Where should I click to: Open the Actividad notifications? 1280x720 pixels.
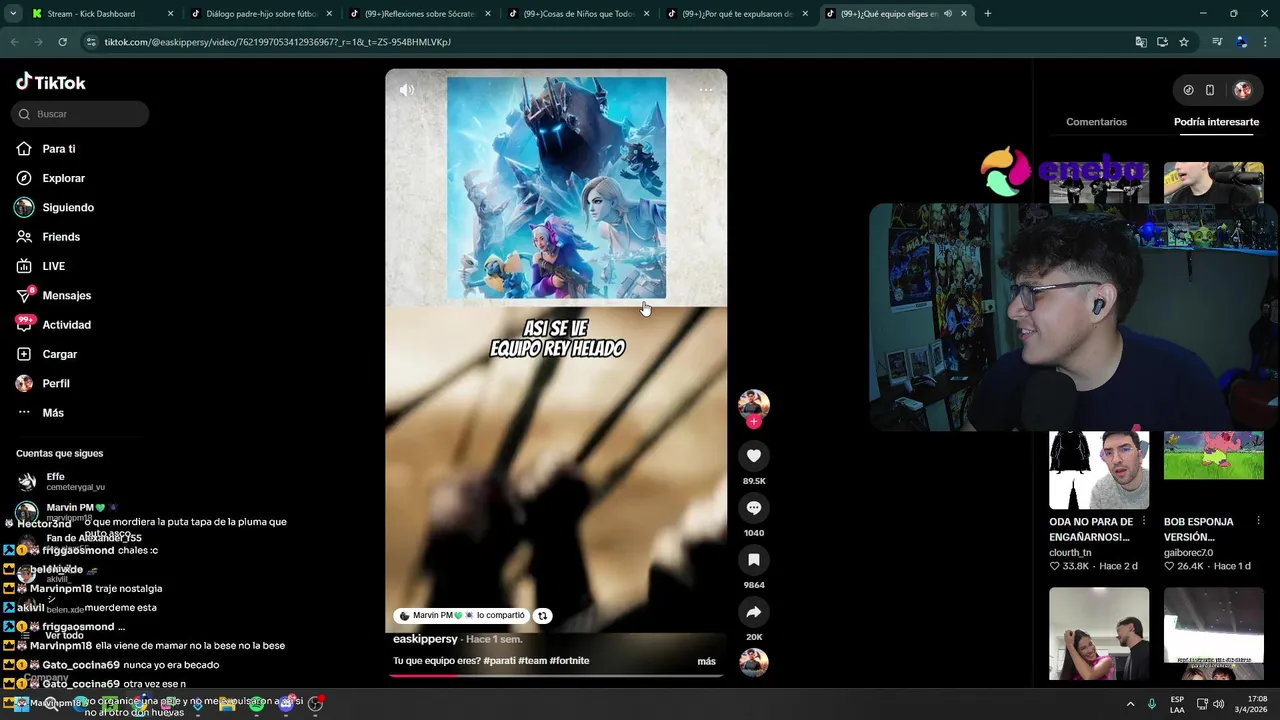66,325
